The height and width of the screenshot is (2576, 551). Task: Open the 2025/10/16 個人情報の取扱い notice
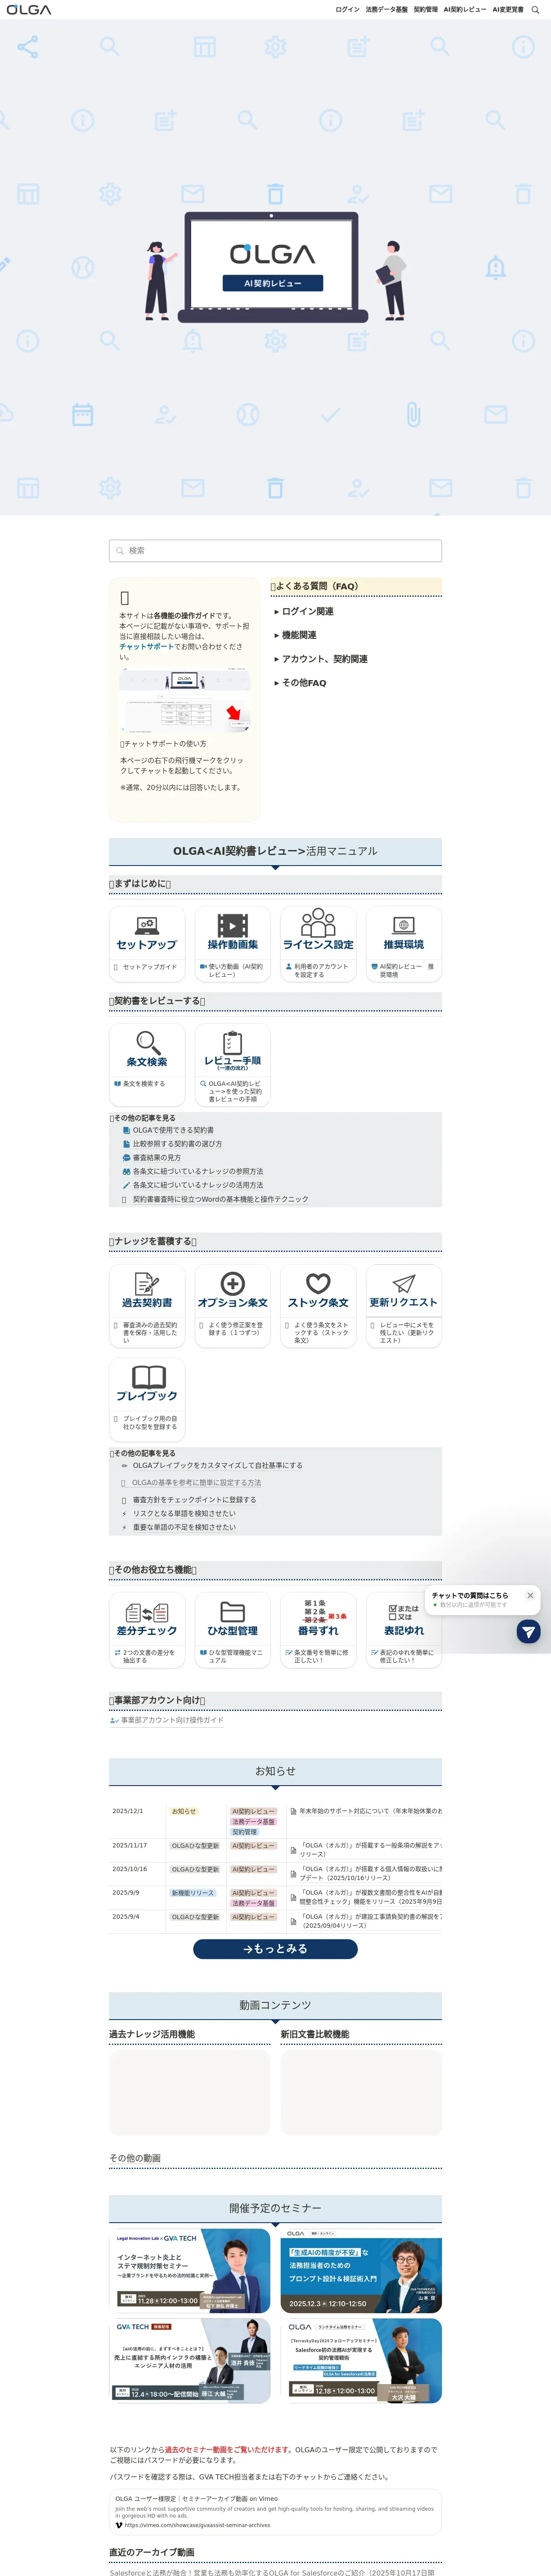(x=370, y=1874)
